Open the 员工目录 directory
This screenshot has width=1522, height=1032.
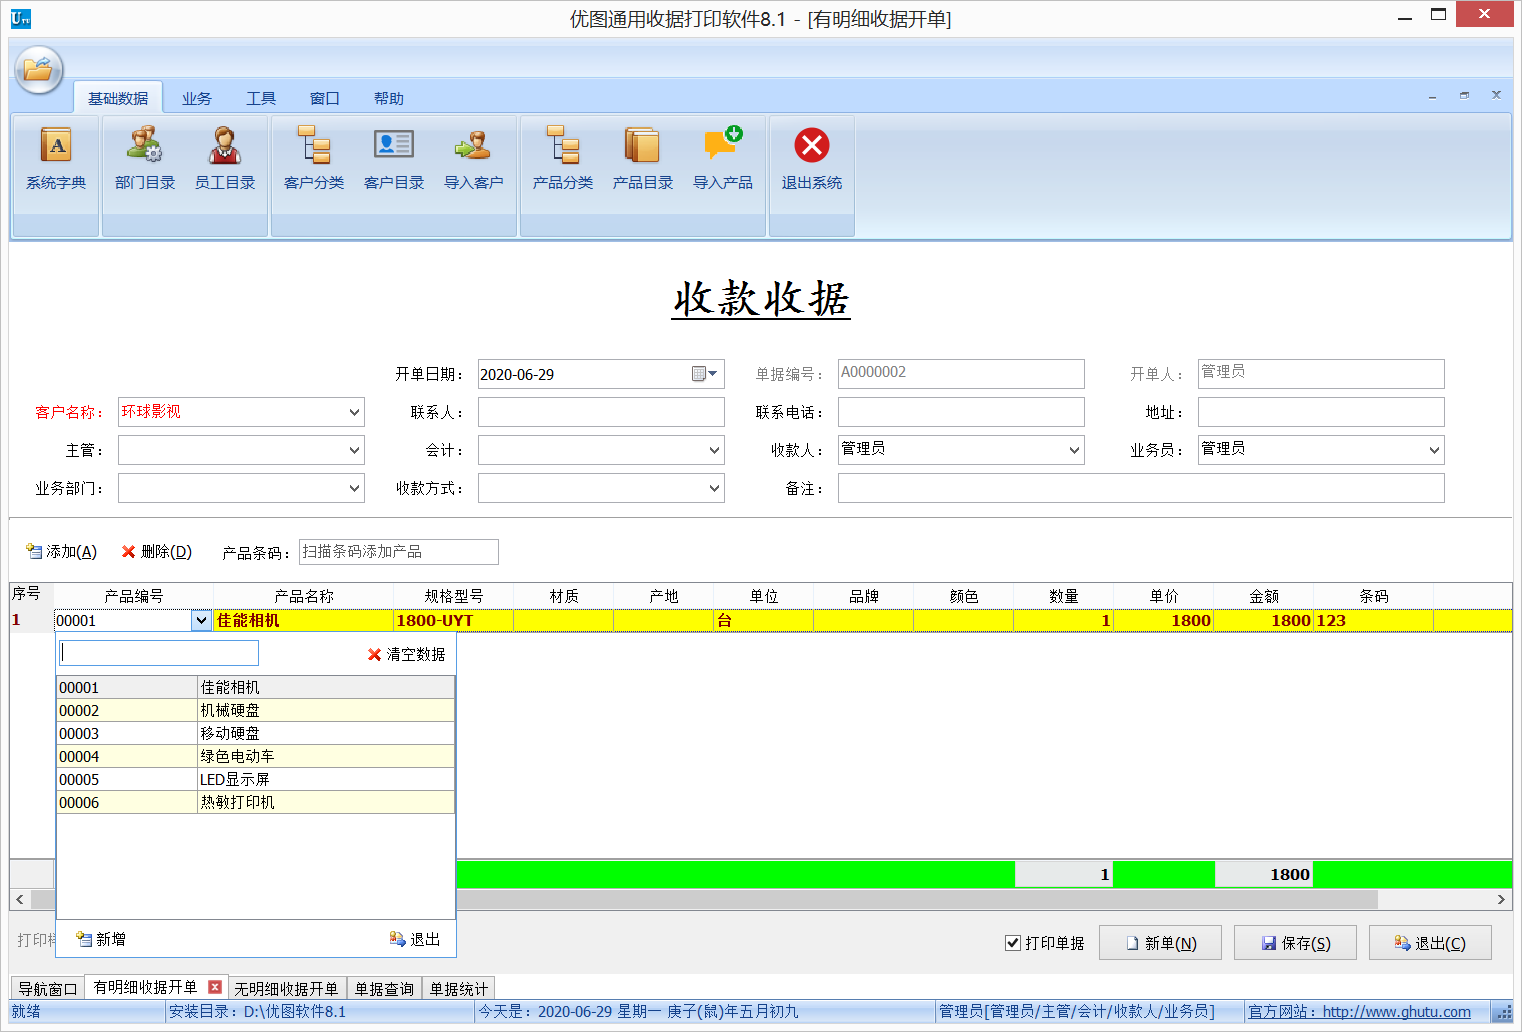(x=225, y=160)
